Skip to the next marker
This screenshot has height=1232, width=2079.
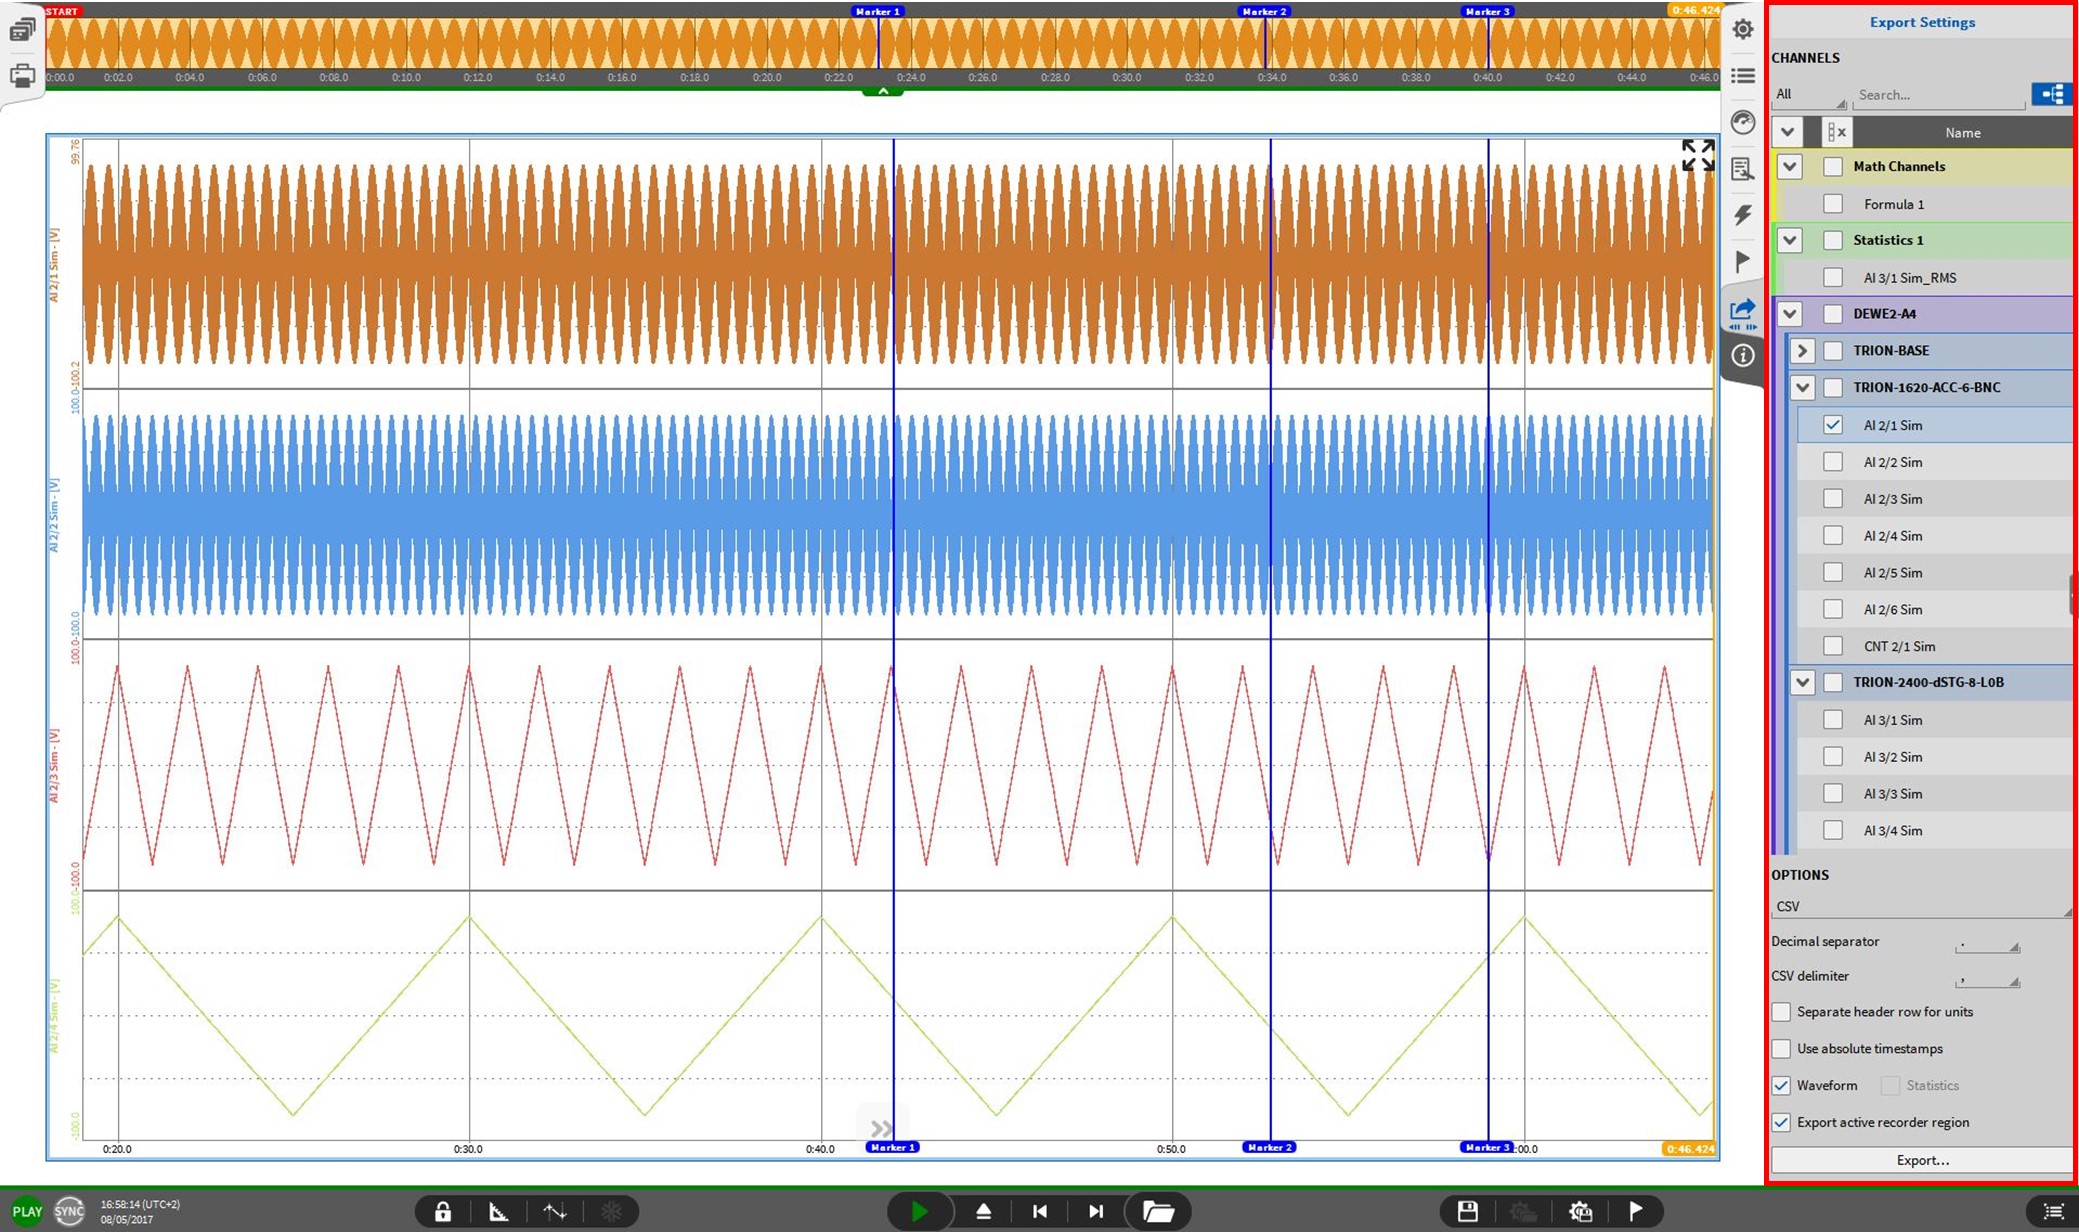click(1096, 1211)
